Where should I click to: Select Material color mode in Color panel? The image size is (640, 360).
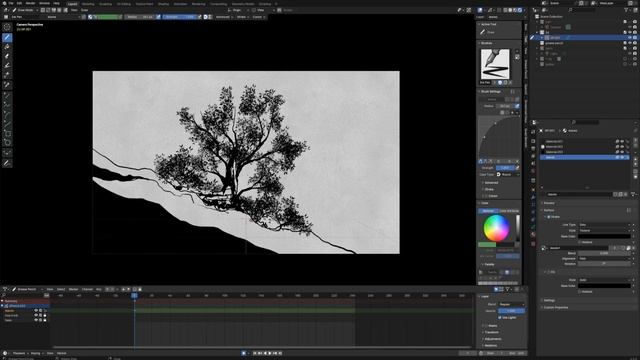(488, 211)
